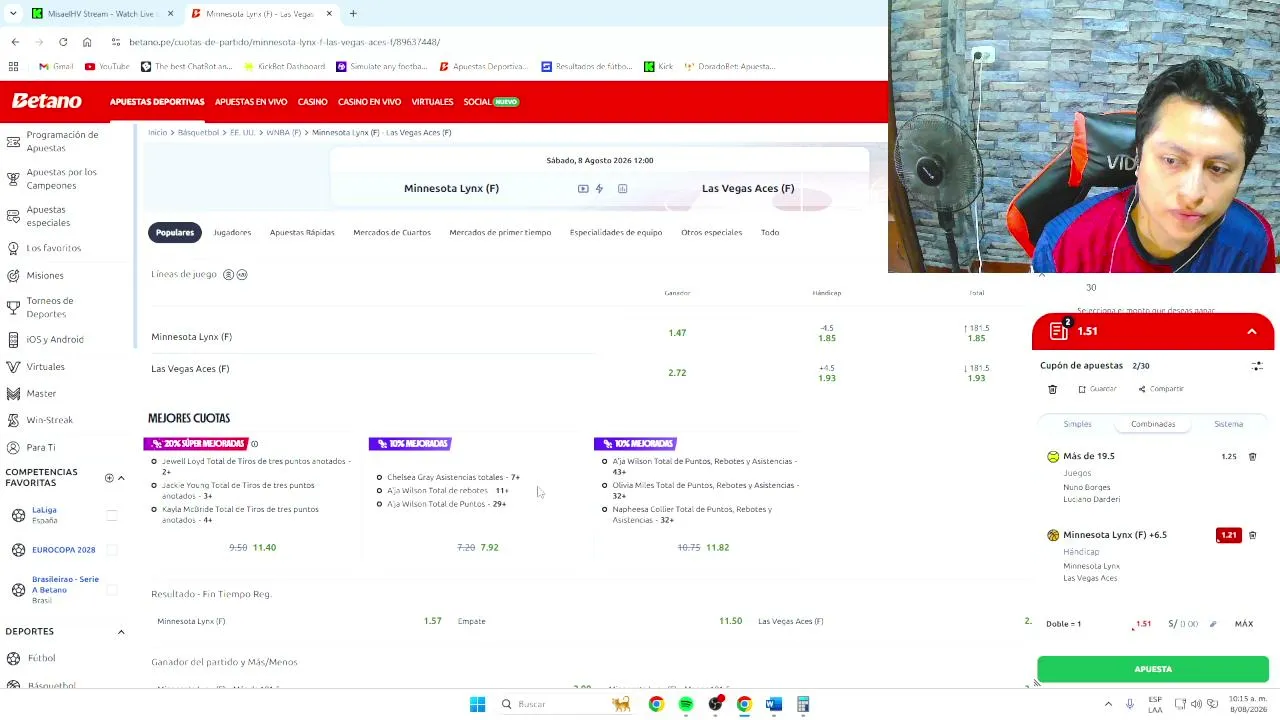Viewport: 1280px width, 720px height.
Task: Open the Calculator from the taskbar
Action: (802, 704)
